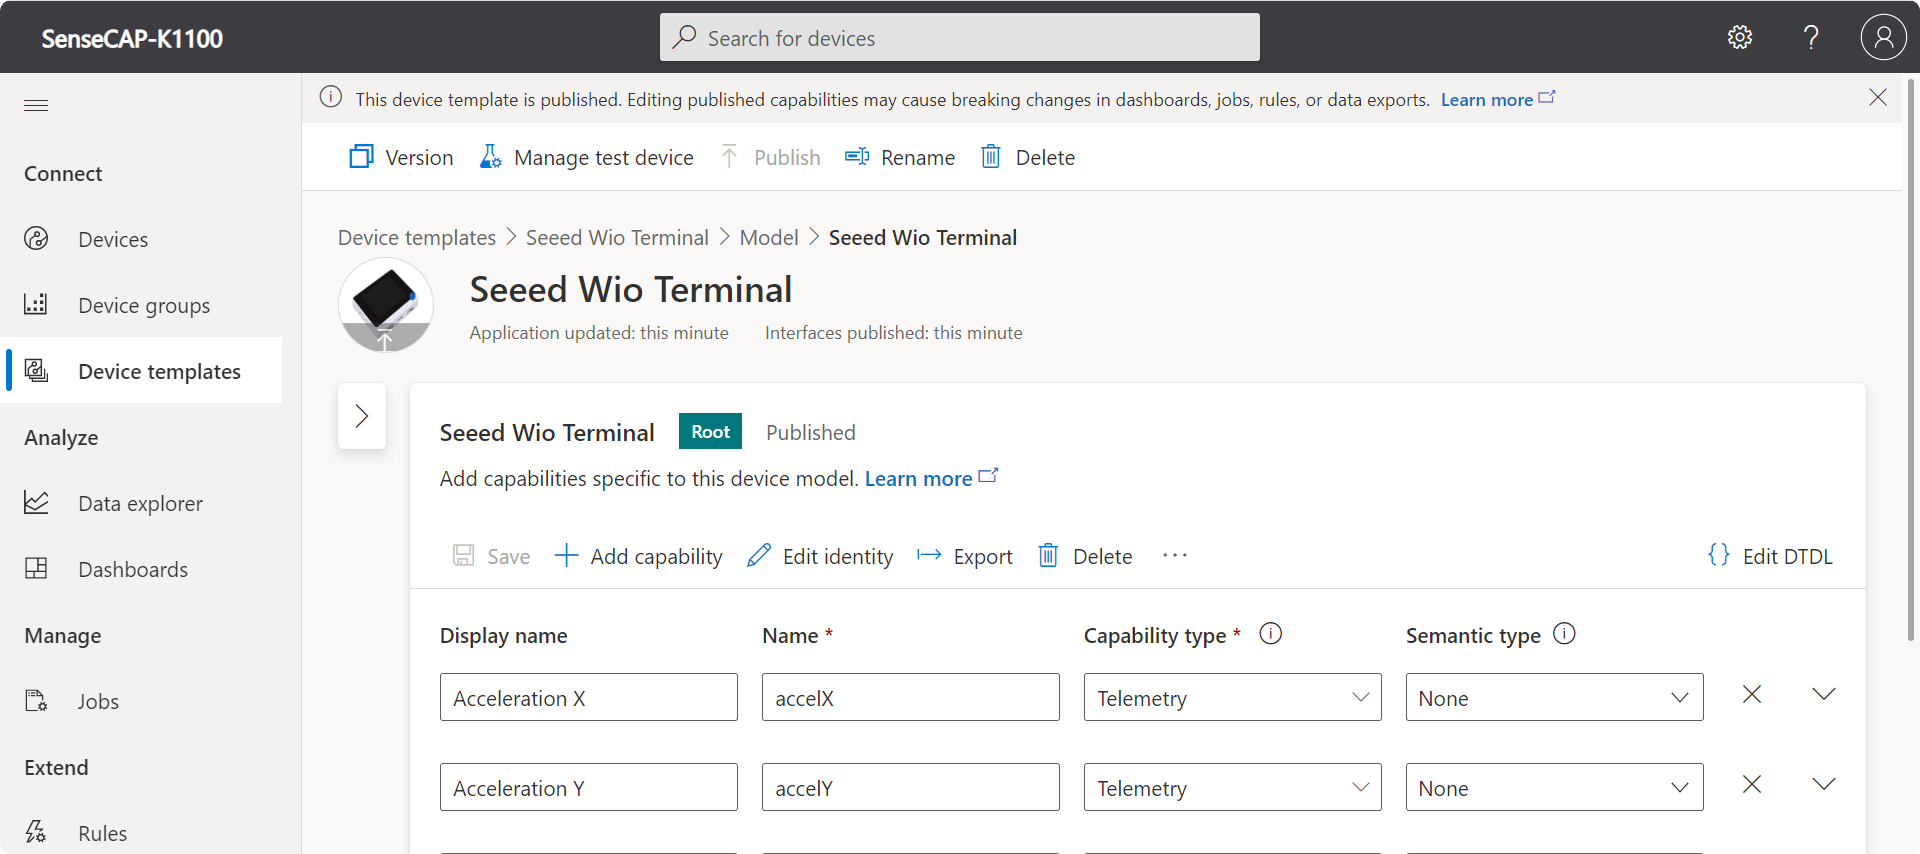Edit the accelY name field
This screenshot has width=1920, height=854.
[911, 787]
